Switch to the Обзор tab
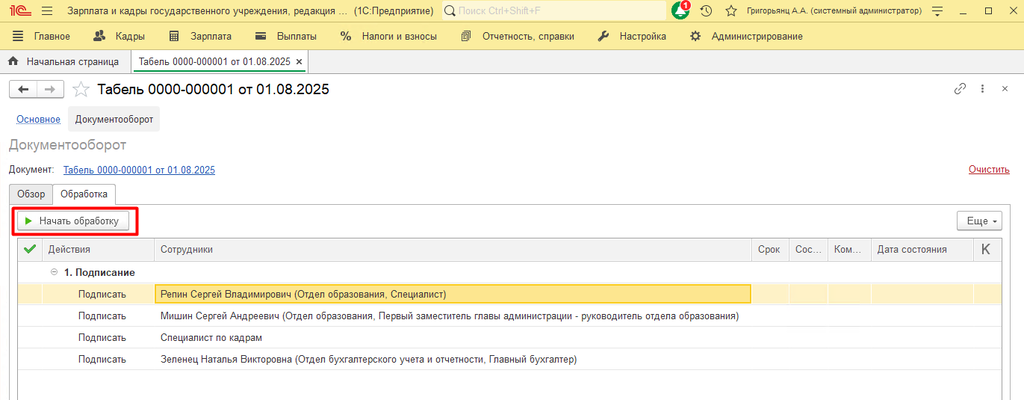 click(30, 193)
